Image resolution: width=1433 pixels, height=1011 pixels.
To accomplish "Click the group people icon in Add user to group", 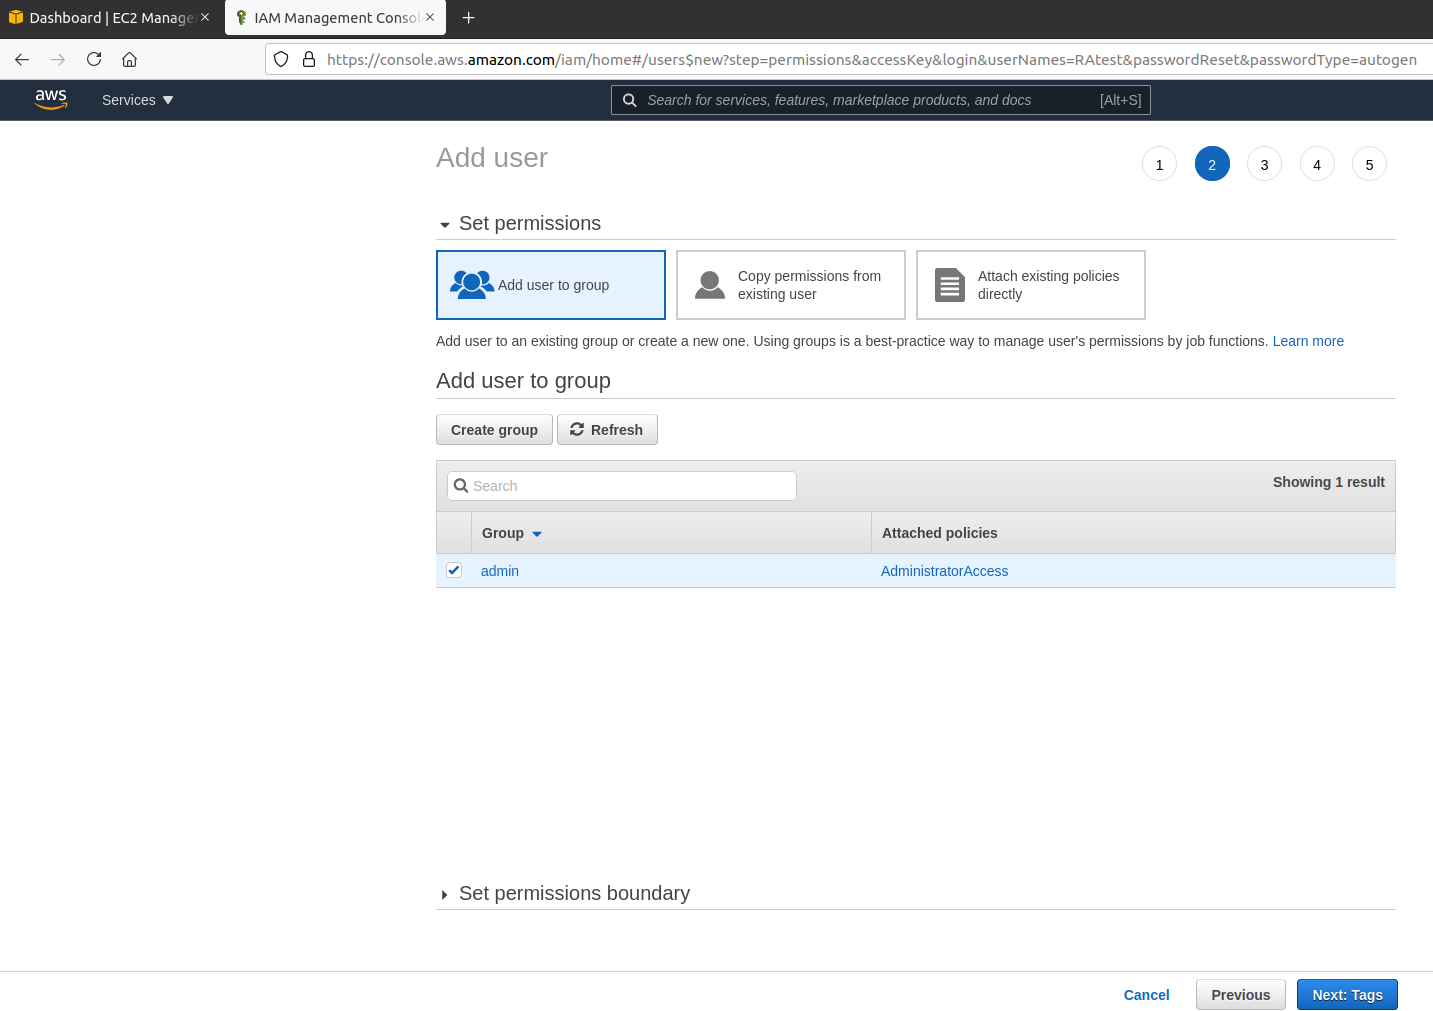I will pos(472,285).
